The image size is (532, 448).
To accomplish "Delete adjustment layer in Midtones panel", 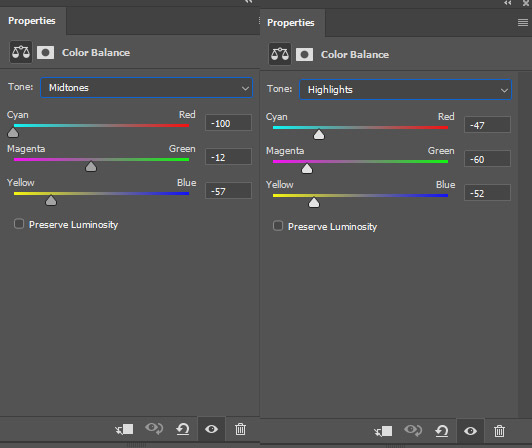I will tap(240, 429).
